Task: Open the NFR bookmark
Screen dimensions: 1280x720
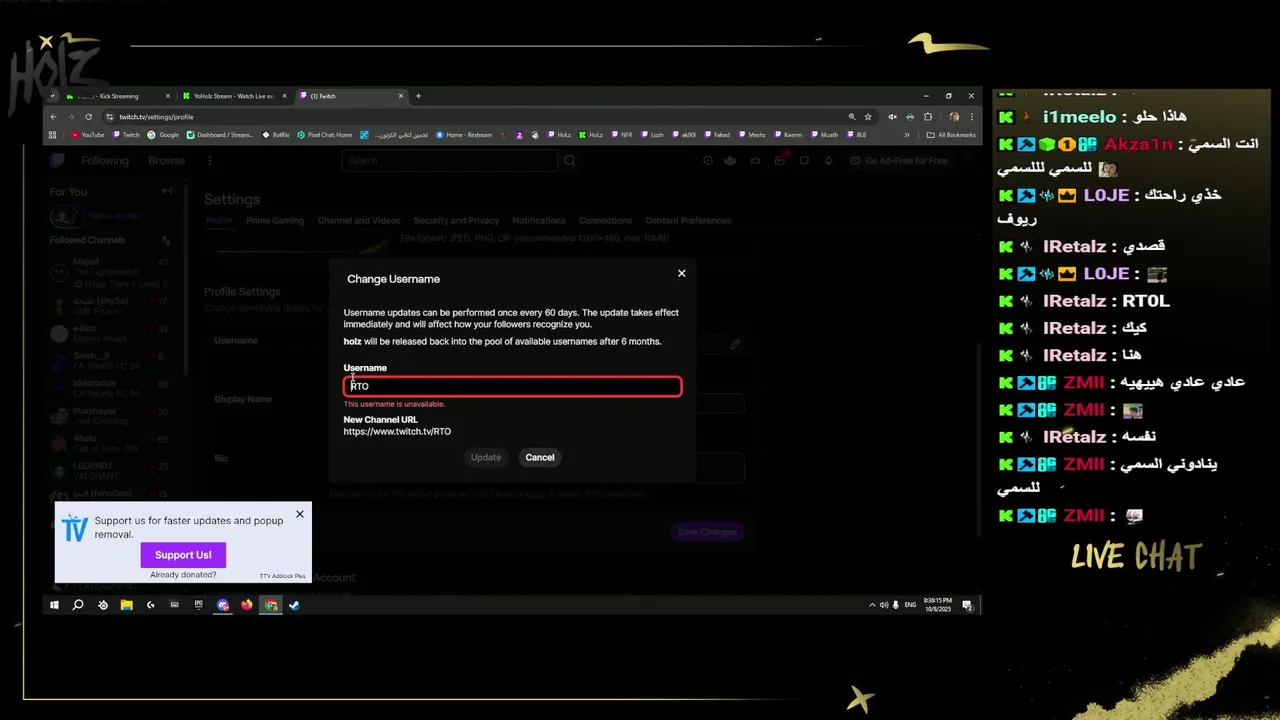Action: [x=621, y=135]
